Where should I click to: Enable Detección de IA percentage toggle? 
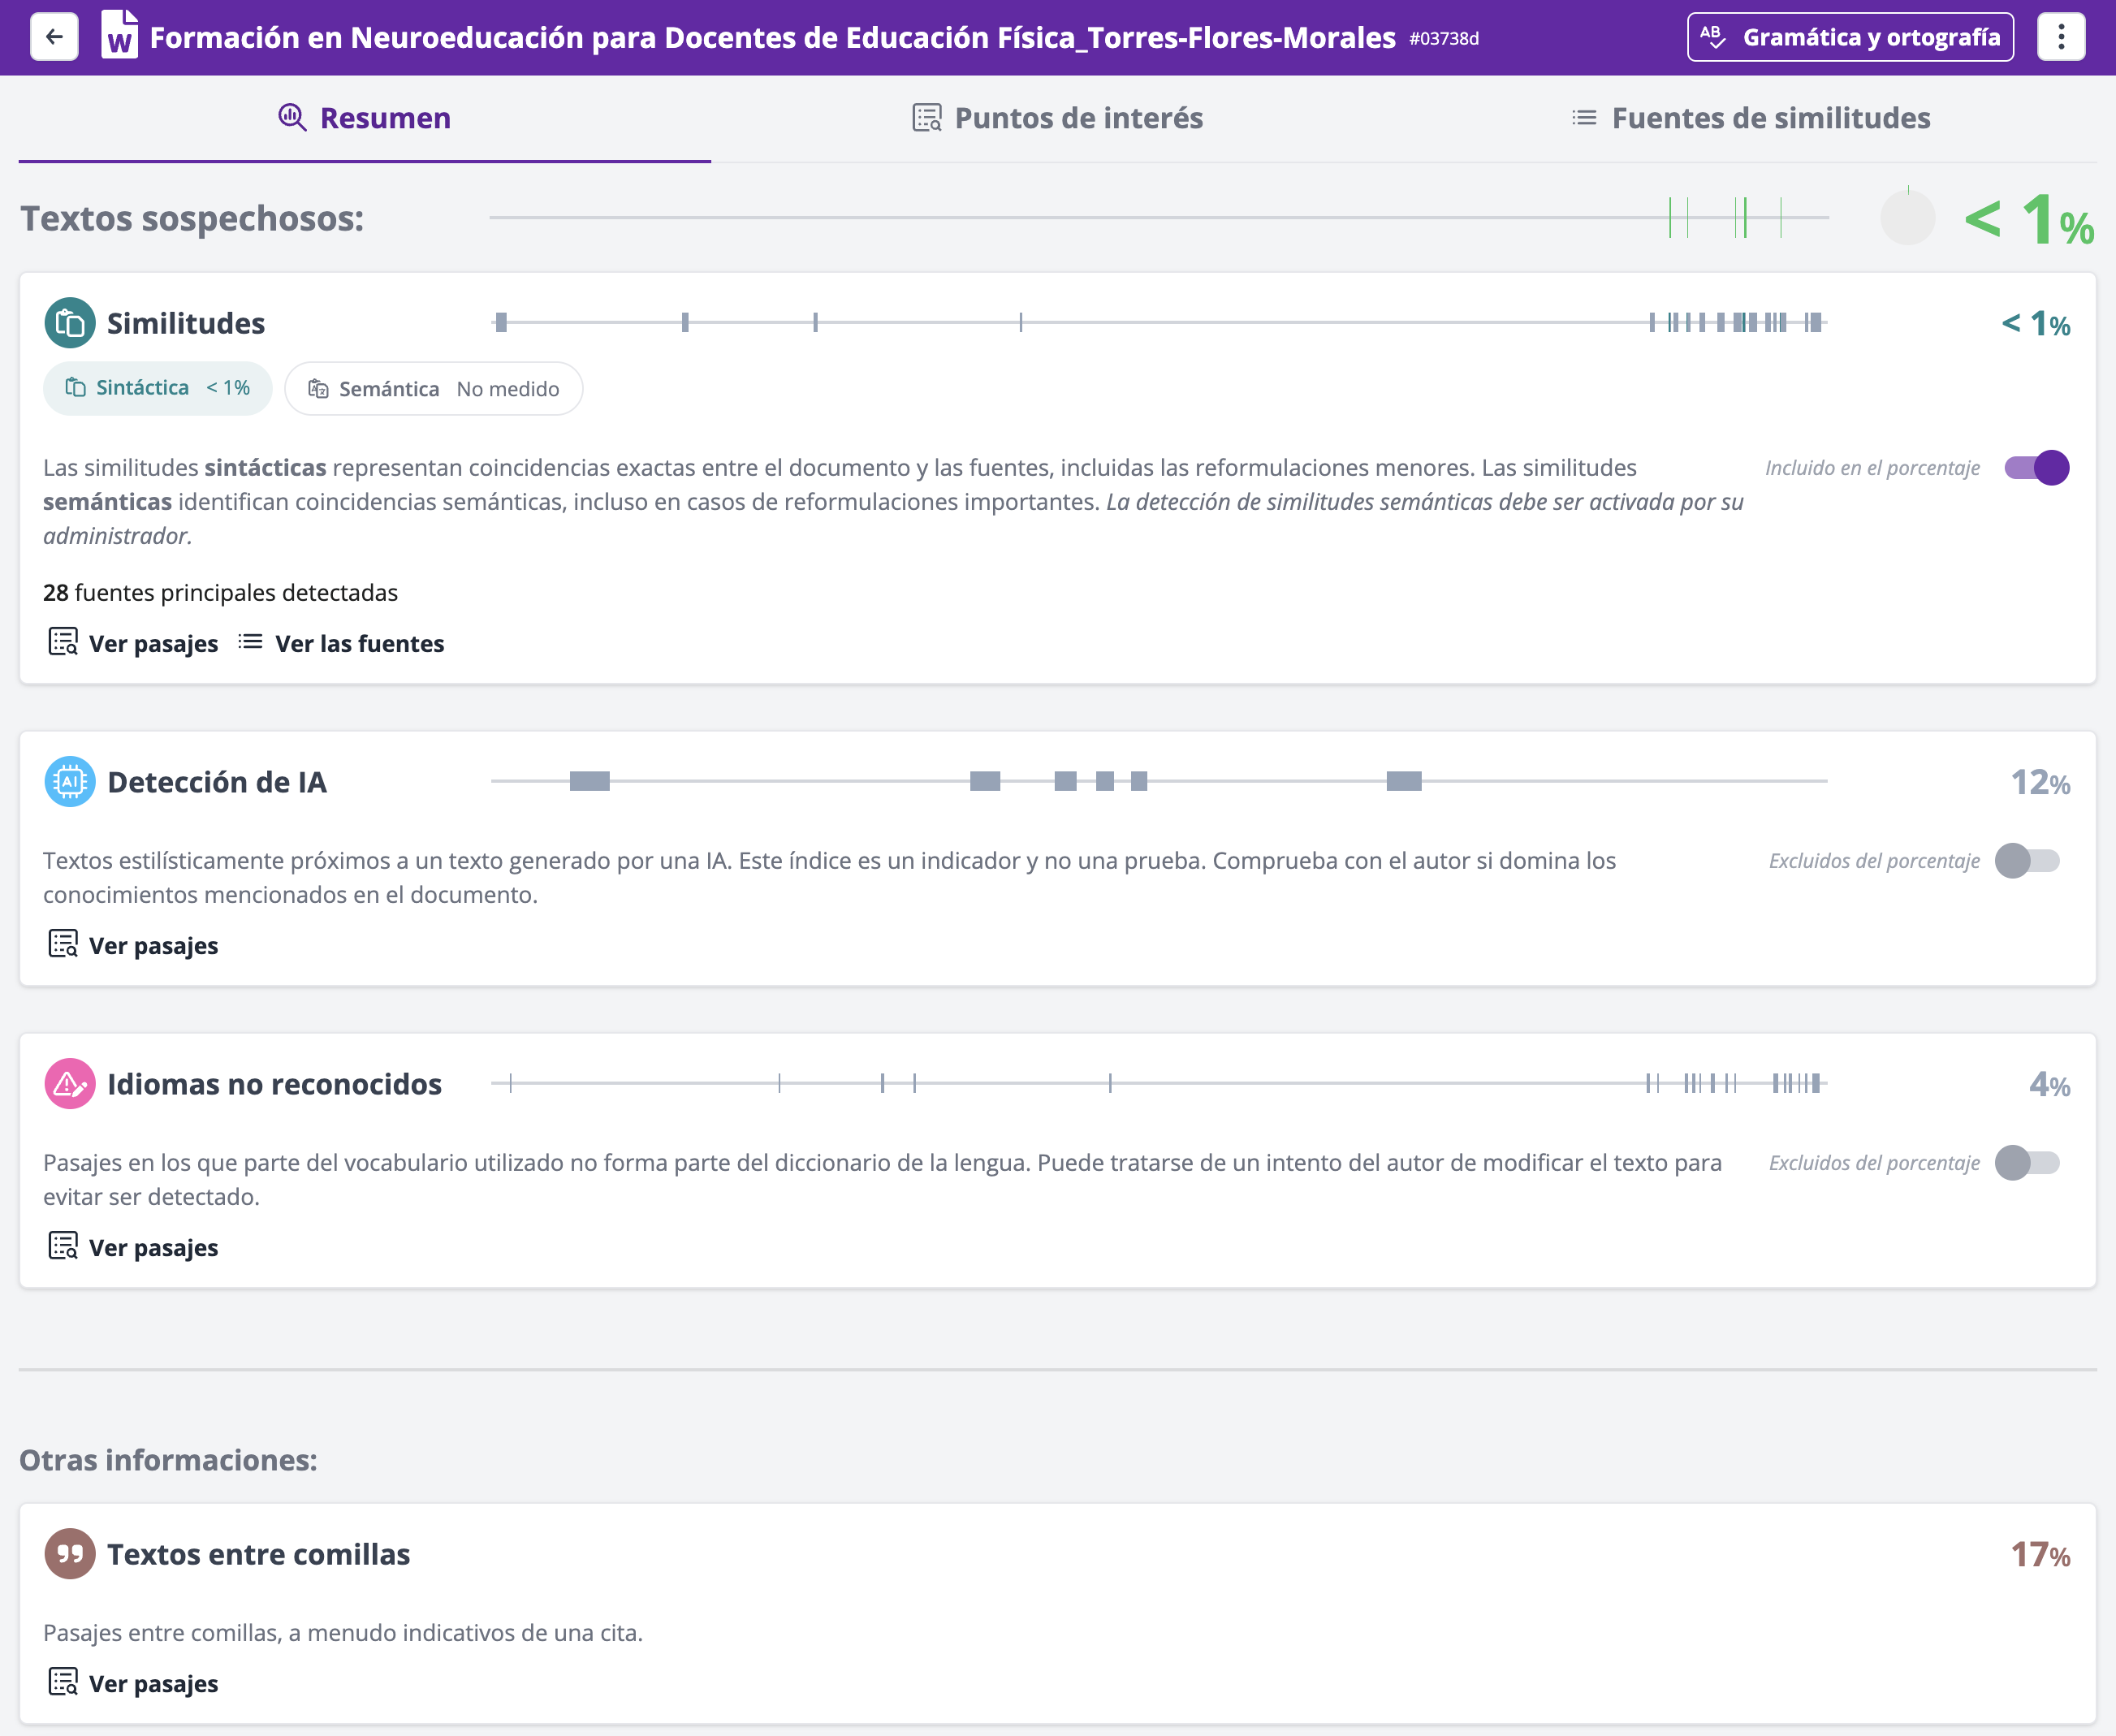coord(2027,861)
